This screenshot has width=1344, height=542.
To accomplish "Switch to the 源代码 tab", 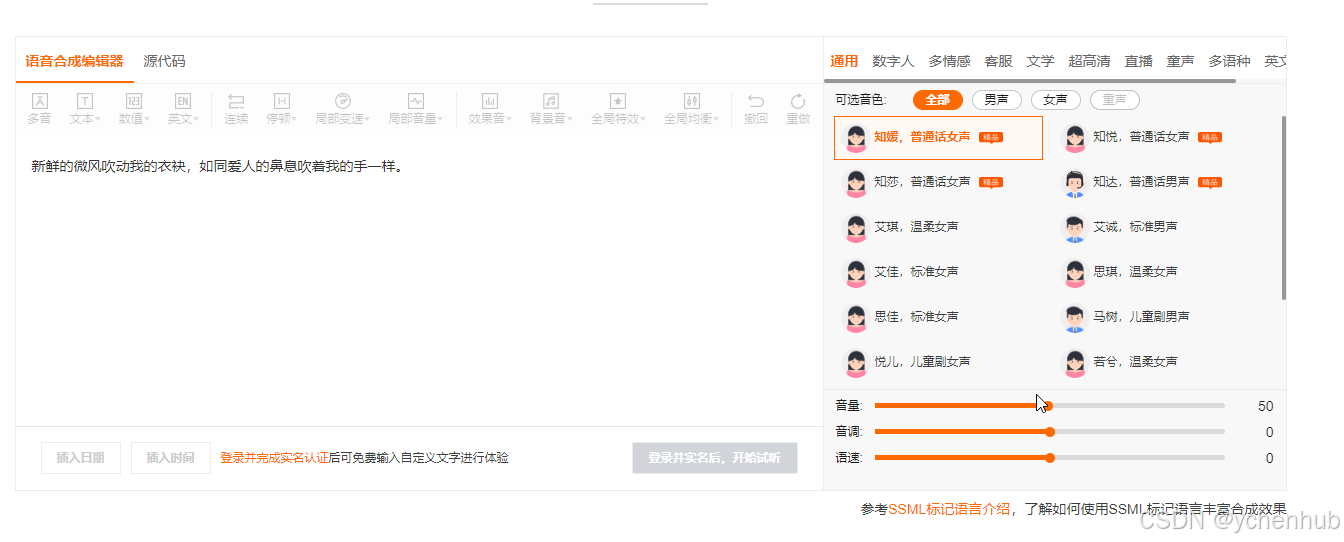I will tap(164, 61).
